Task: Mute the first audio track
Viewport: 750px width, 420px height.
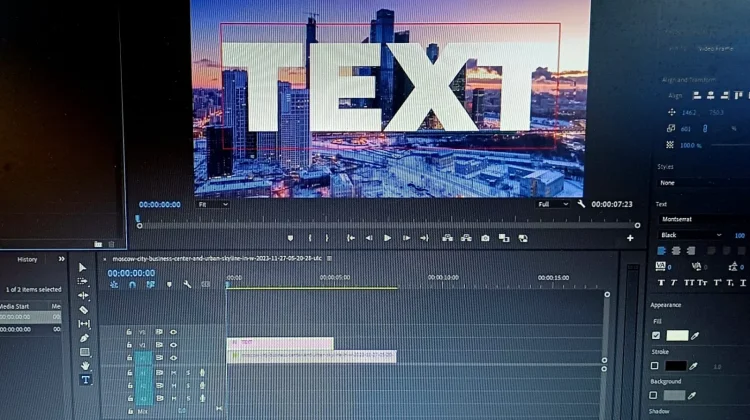Action: pos(174,373)
